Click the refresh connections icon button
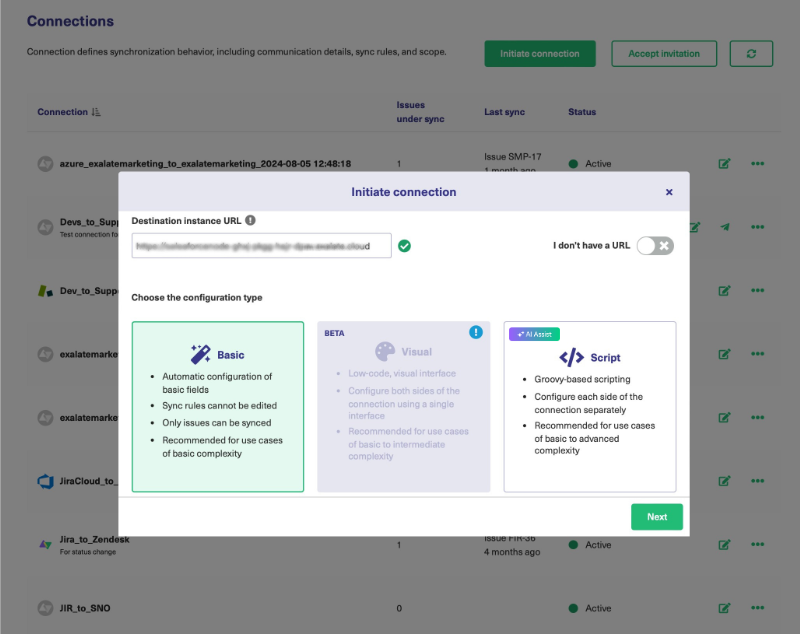The image size is (800, 634). click(x=751, y=54)
